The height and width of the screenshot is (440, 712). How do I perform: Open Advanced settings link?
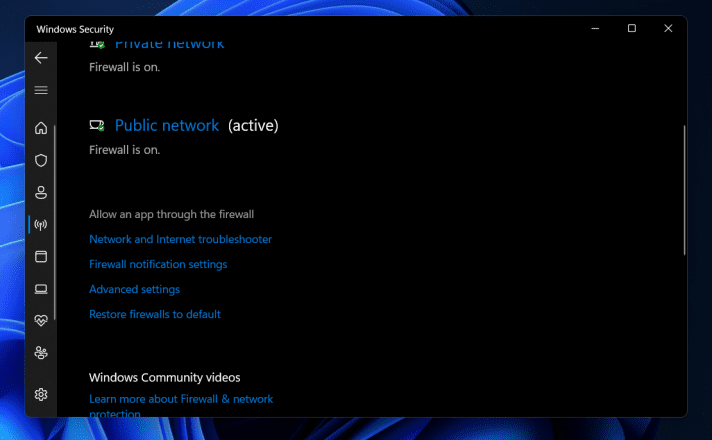(x=134, y=289)
